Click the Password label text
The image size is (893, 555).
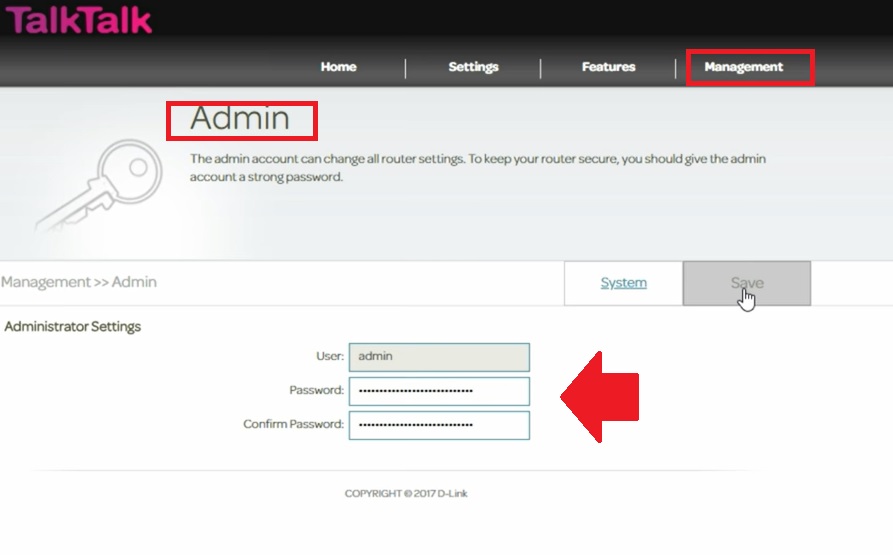[315, 391]
